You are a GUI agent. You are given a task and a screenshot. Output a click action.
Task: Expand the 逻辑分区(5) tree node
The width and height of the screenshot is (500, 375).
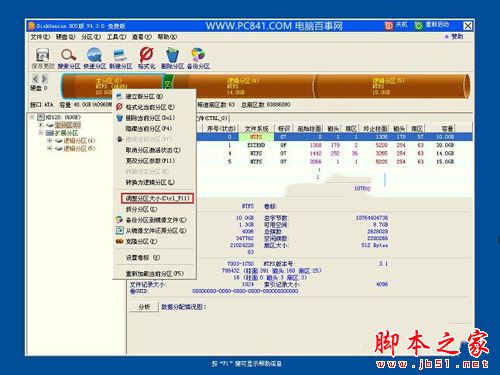(x=49, y=149)
